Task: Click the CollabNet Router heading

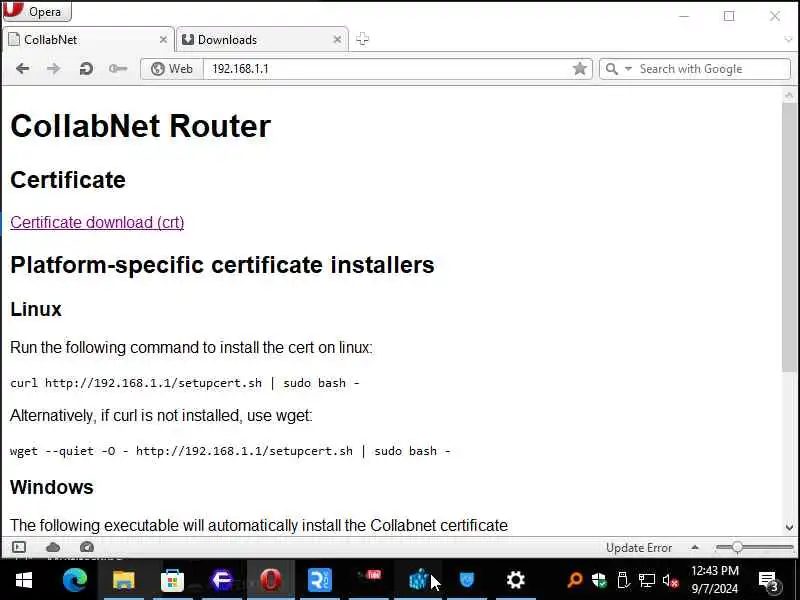Action: (140, 126)
